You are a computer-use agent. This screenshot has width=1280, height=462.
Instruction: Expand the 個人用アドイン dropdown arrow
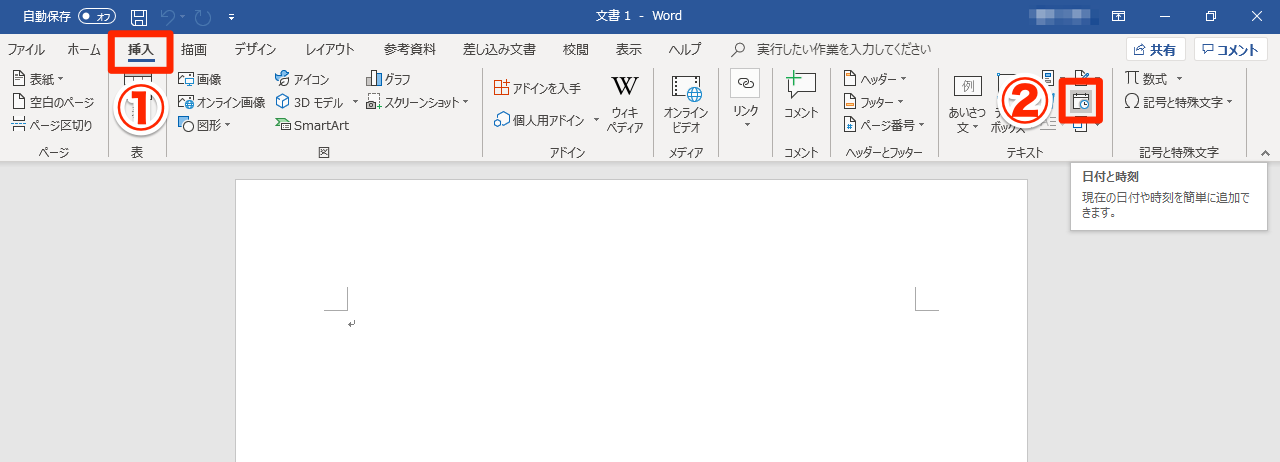pos(596,120)
